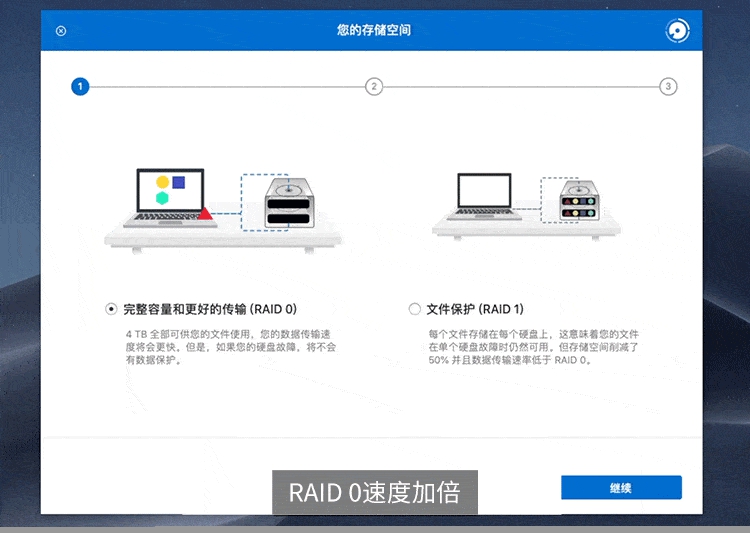
Task: Click the red triangle in the RAID 0 illustration
Action: (205, 212)
